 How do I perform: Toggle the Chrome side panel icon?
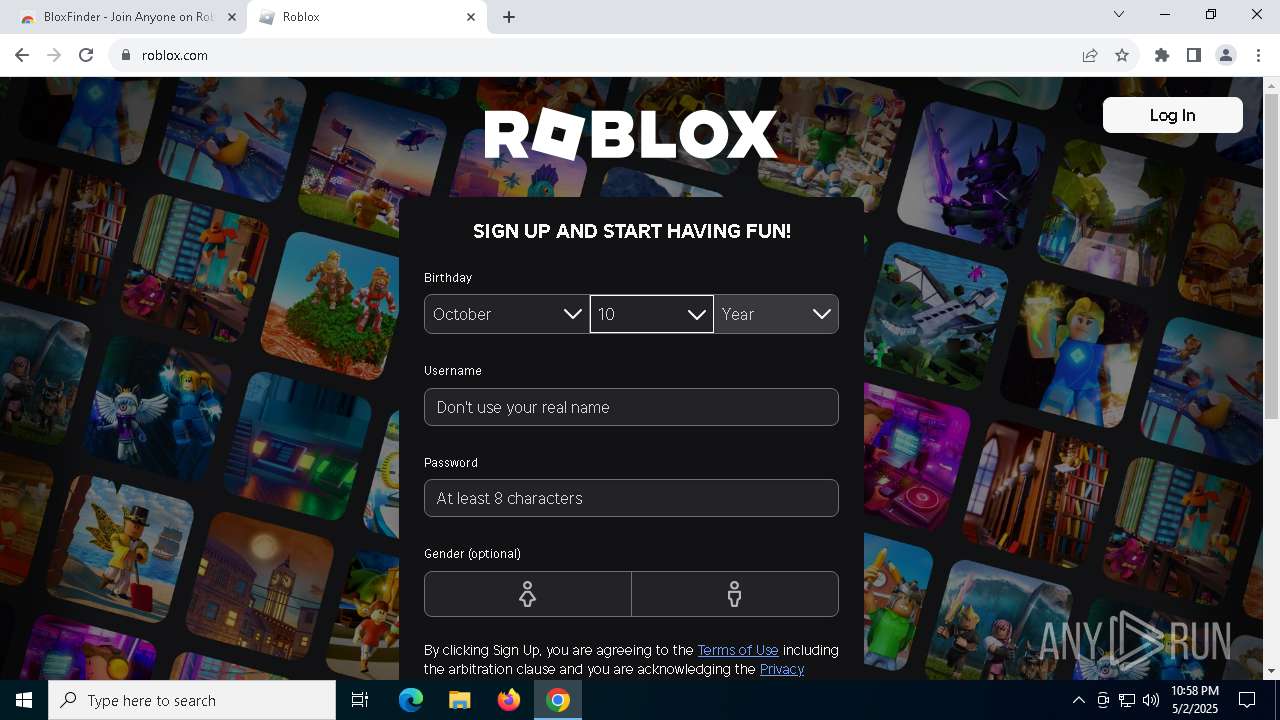point(1194,55)
